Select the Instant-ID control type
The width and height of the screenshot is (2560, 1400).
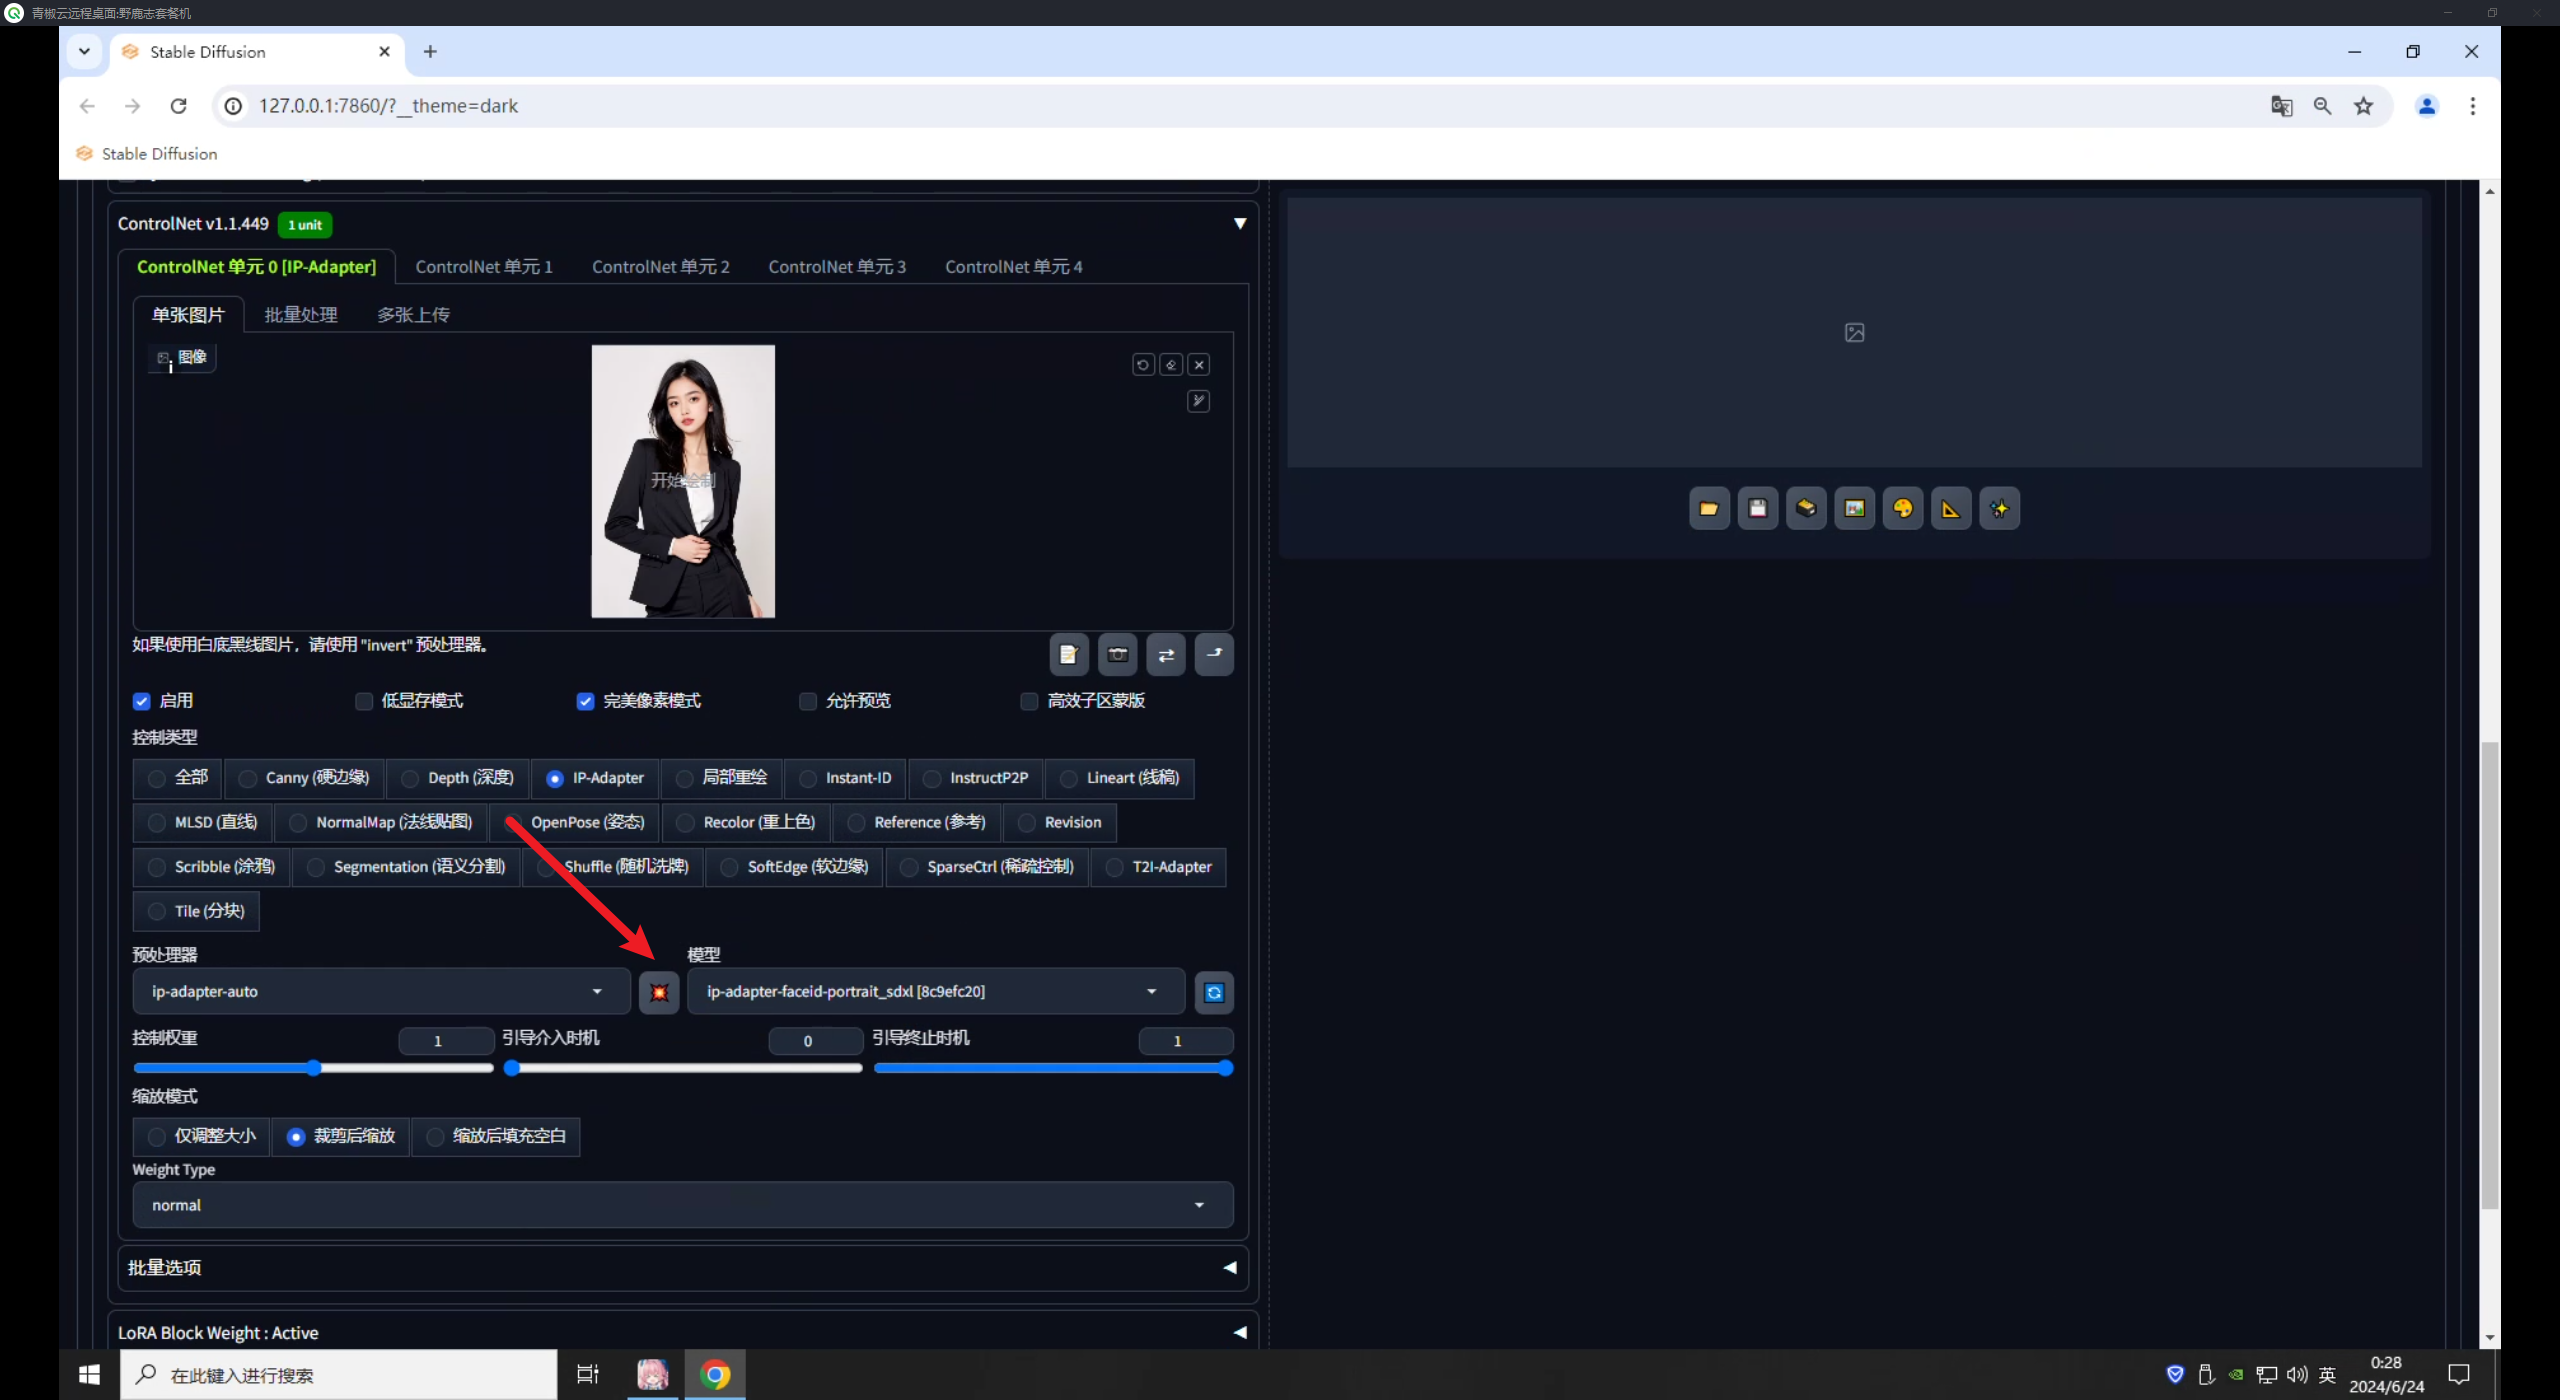(845, 778)
